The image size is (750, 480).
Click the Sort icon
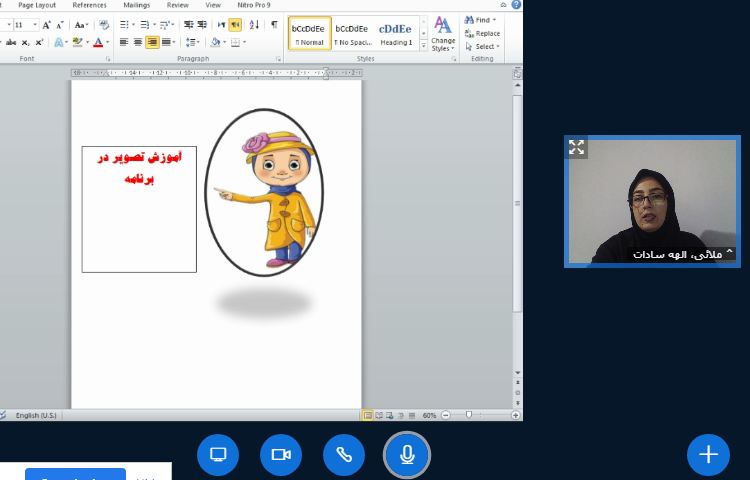[254, 25]
